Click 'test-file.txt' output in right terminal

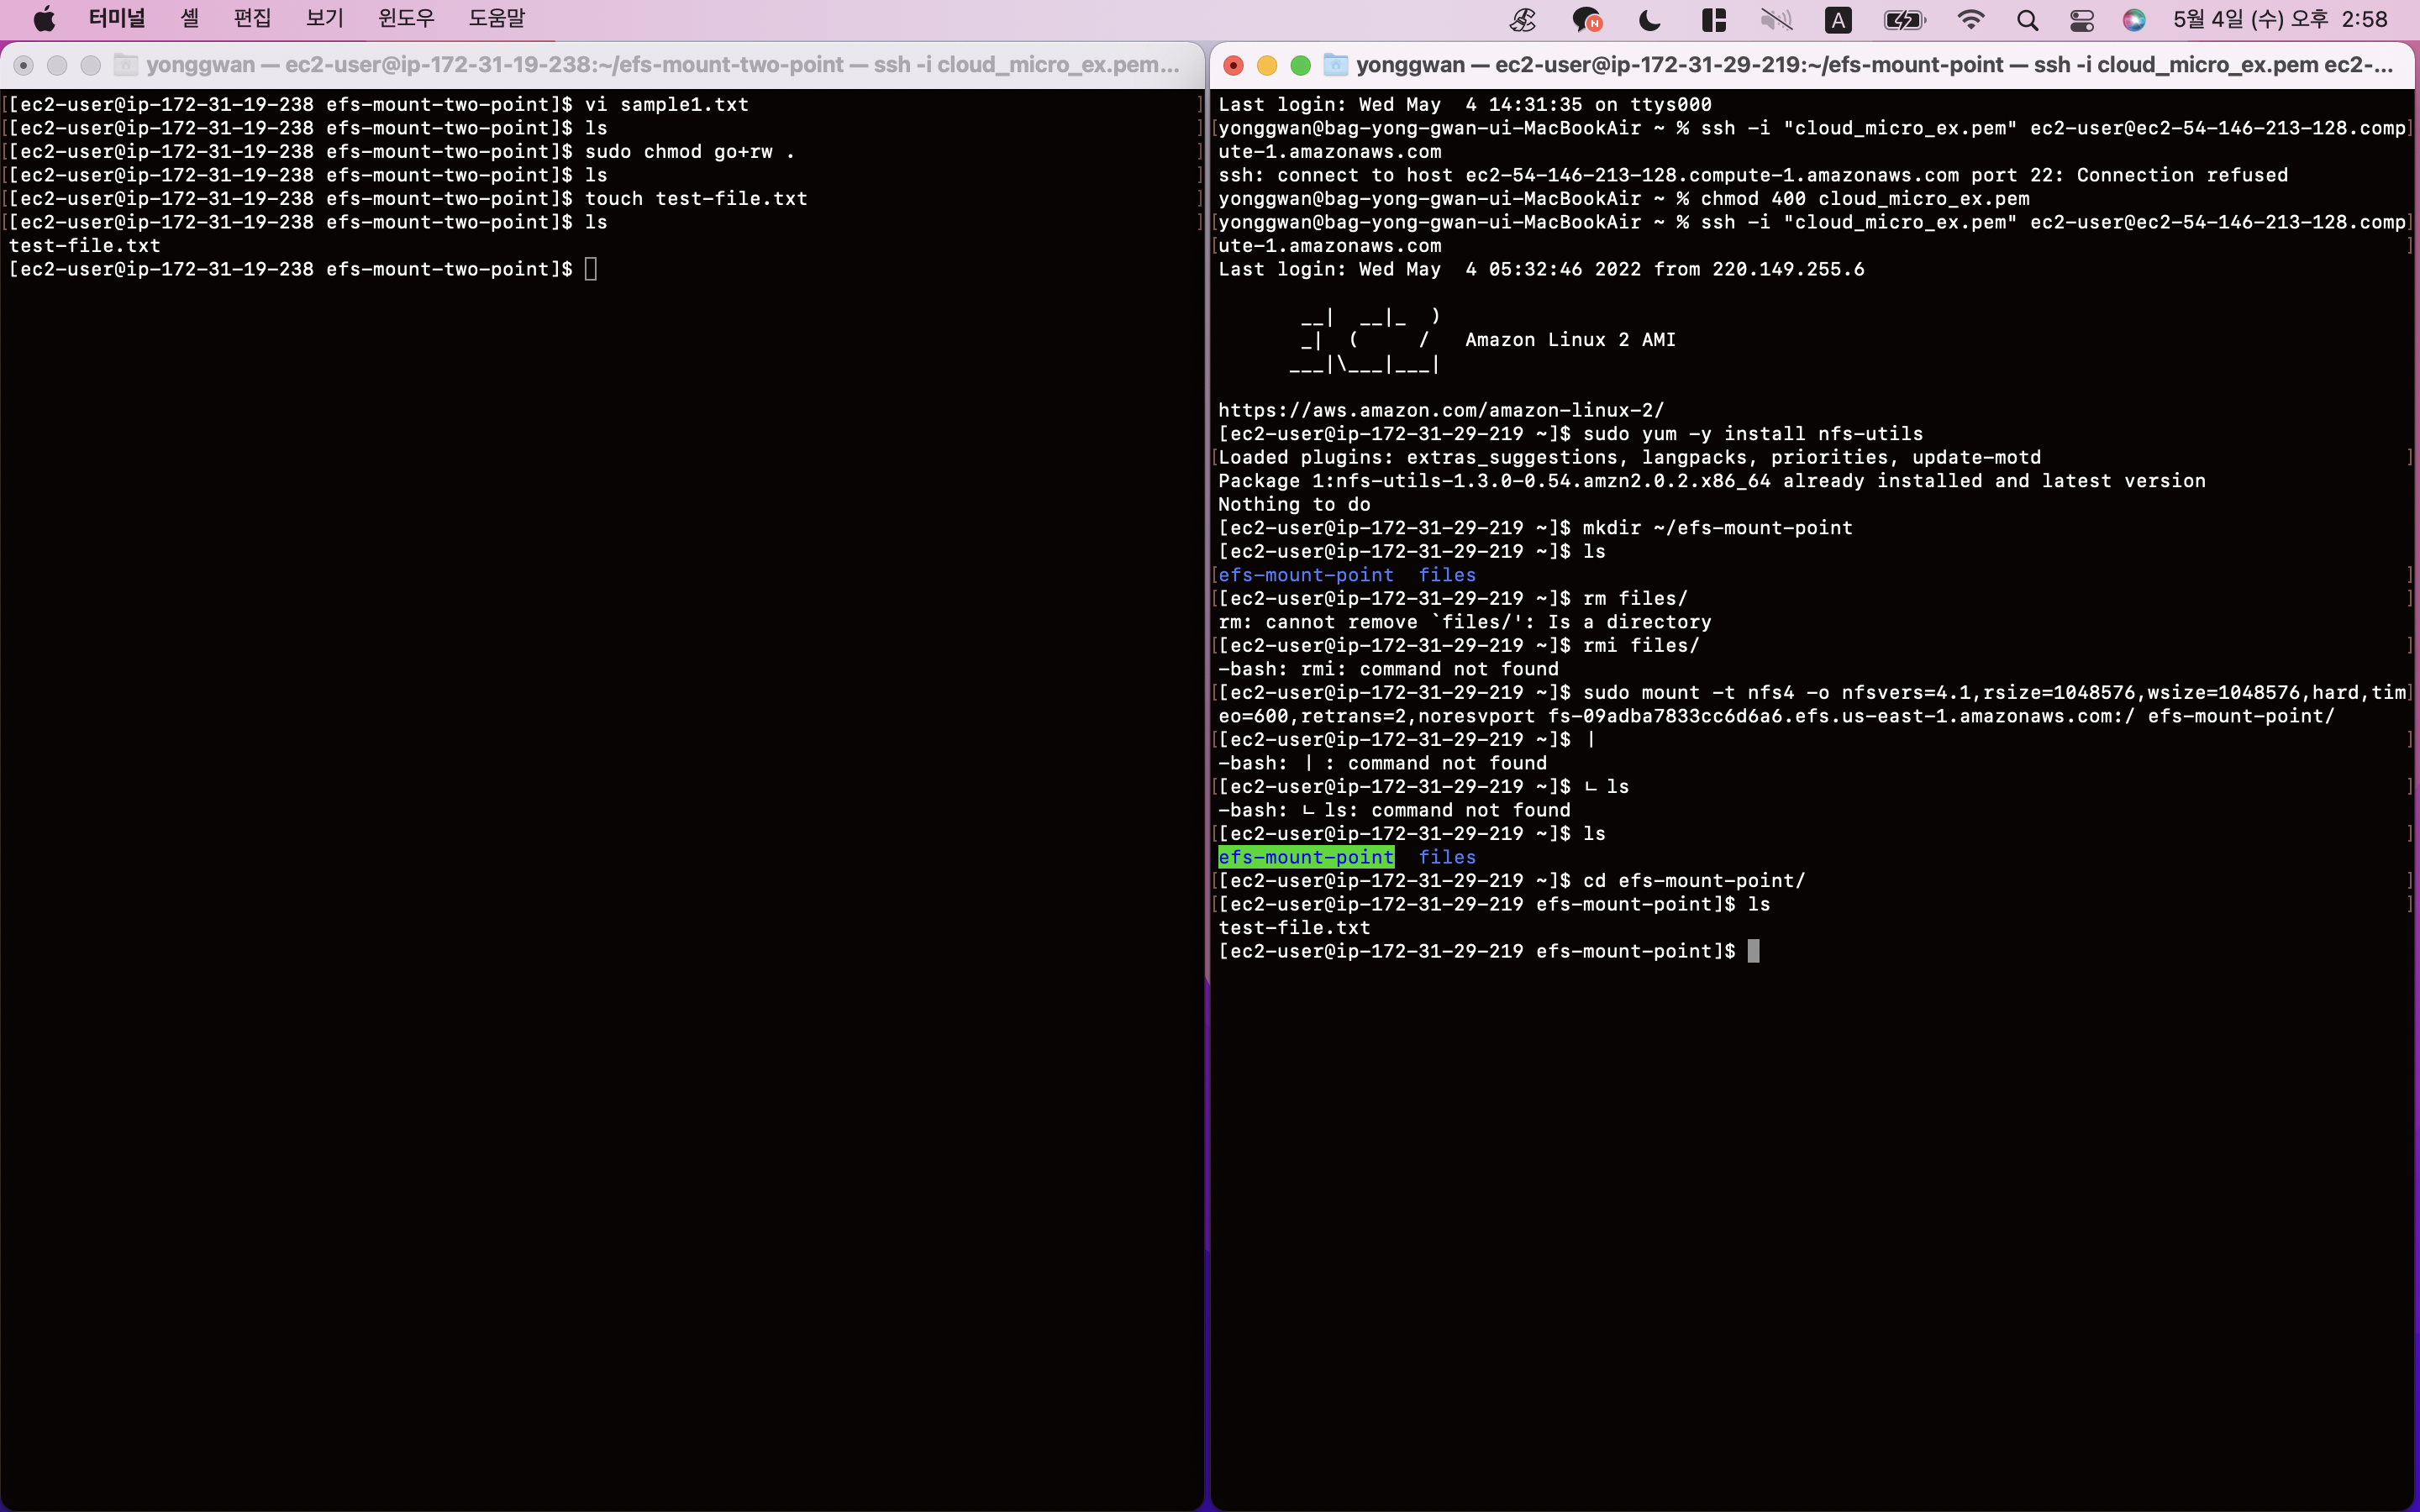(x=1294, y=928)
